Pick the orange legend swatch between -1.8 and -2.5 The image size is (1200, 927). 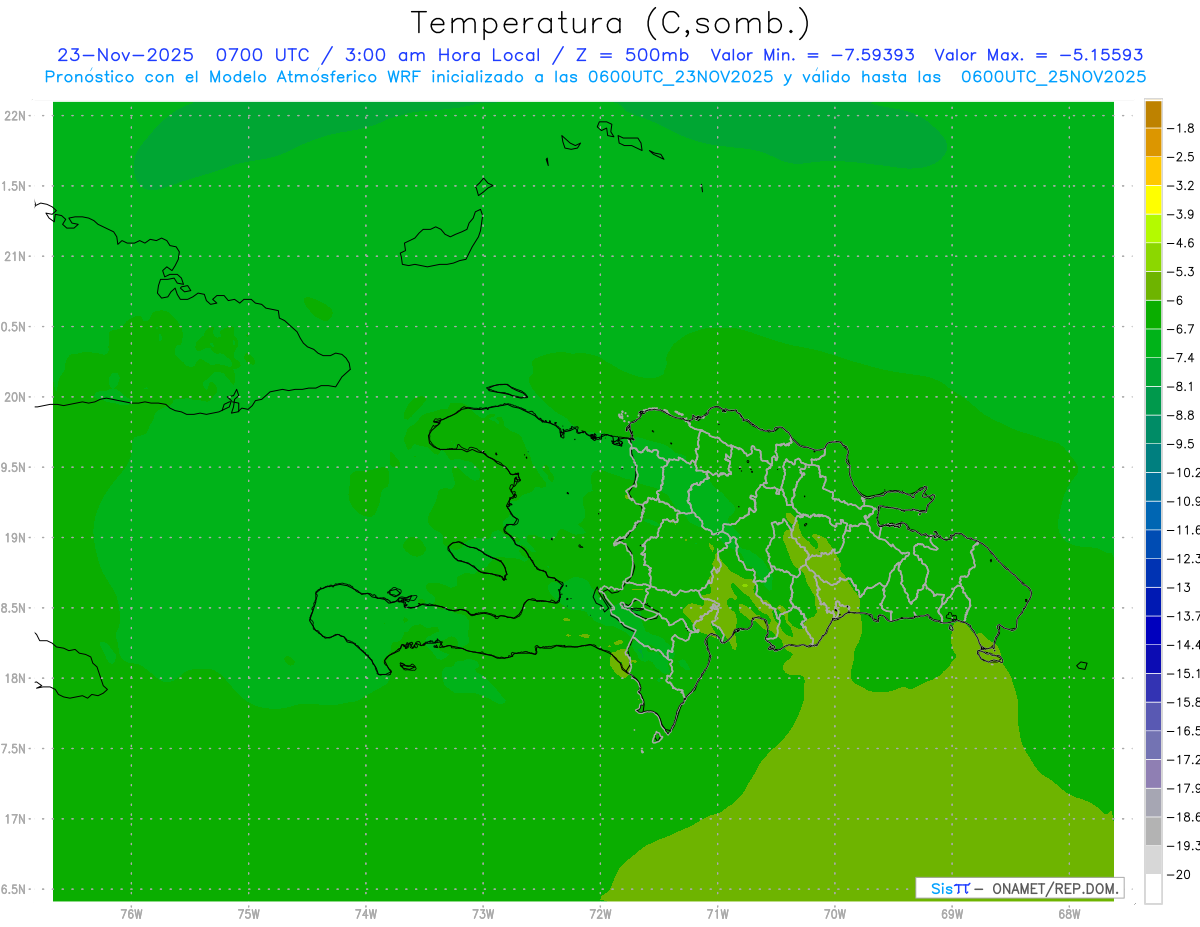(1153, 142)
